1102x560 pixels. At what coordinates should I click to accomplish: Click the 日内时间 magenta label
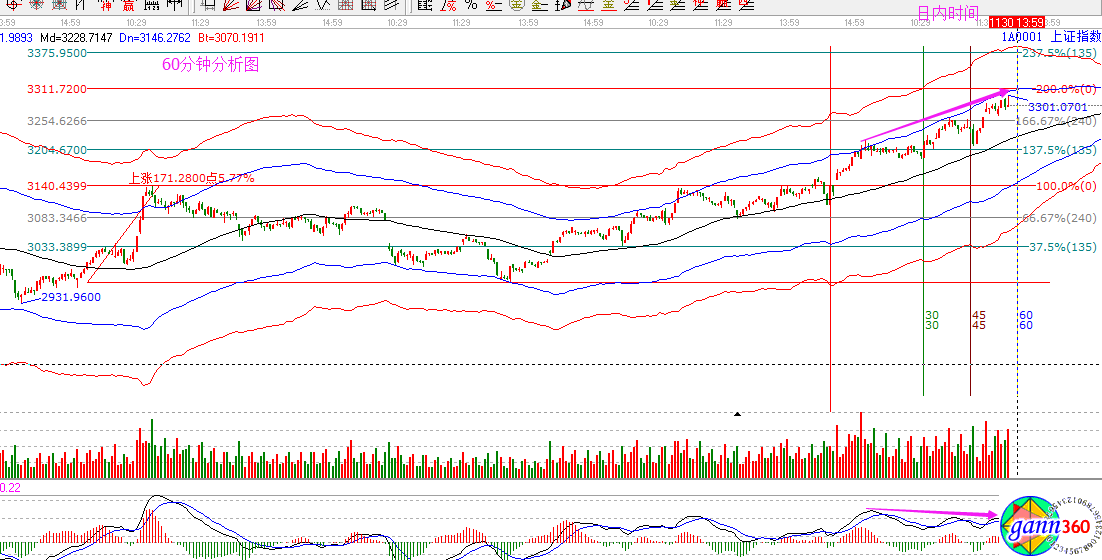point(949,13)
